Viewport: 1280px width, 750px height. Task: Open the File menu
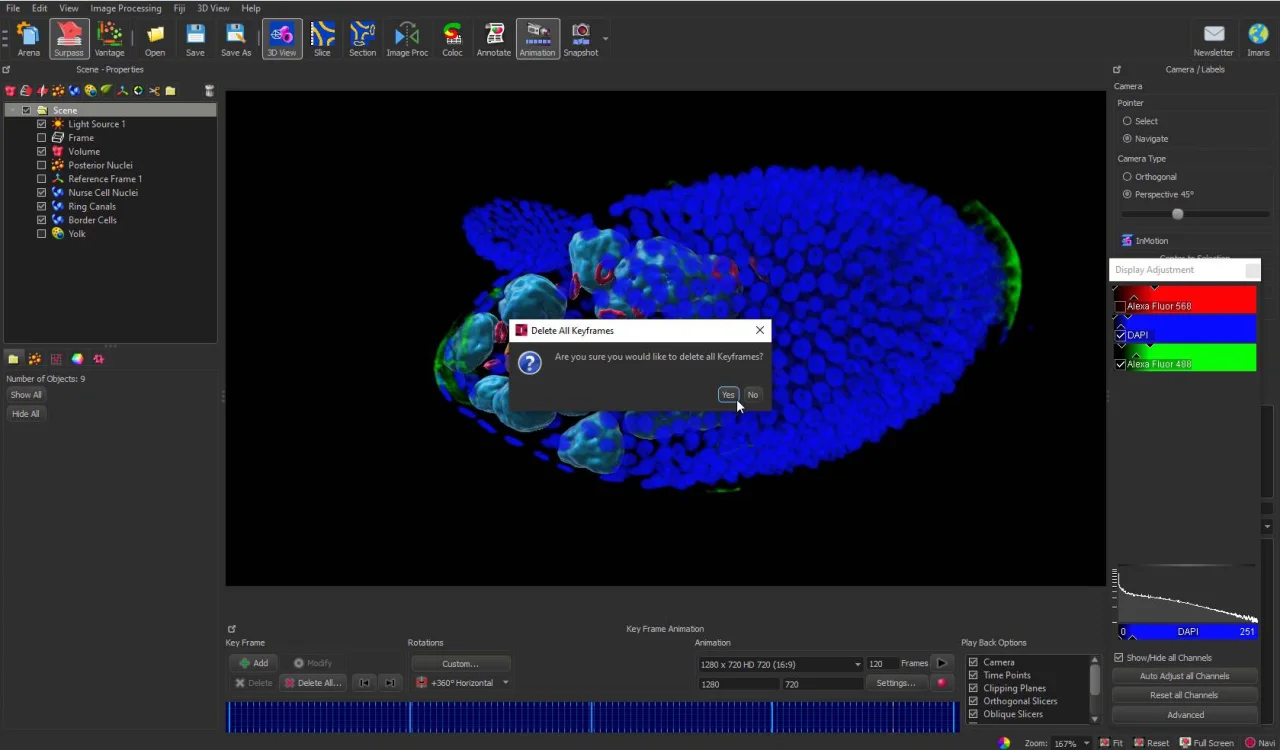pos(13,8)
